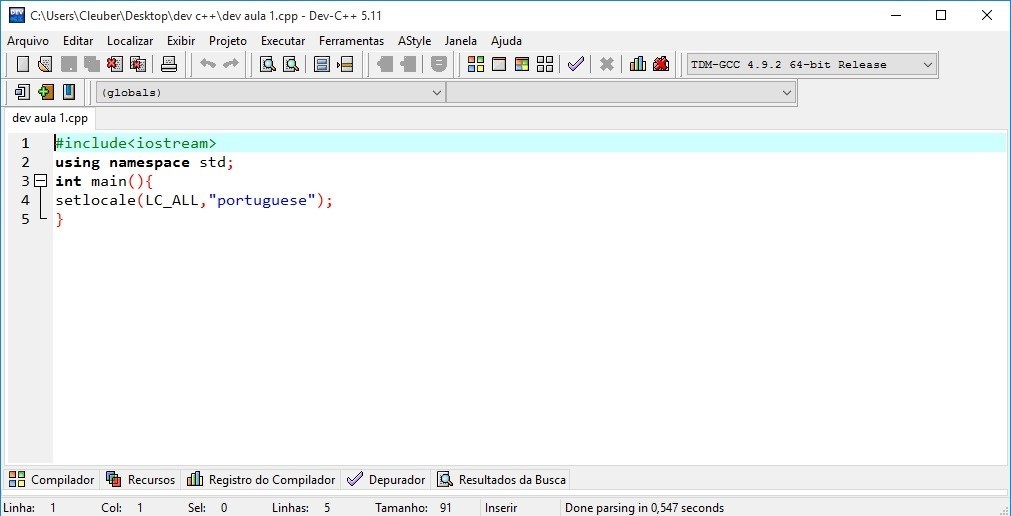
Task: Start debugging with the checkmark icon
Action: (576, 64)
